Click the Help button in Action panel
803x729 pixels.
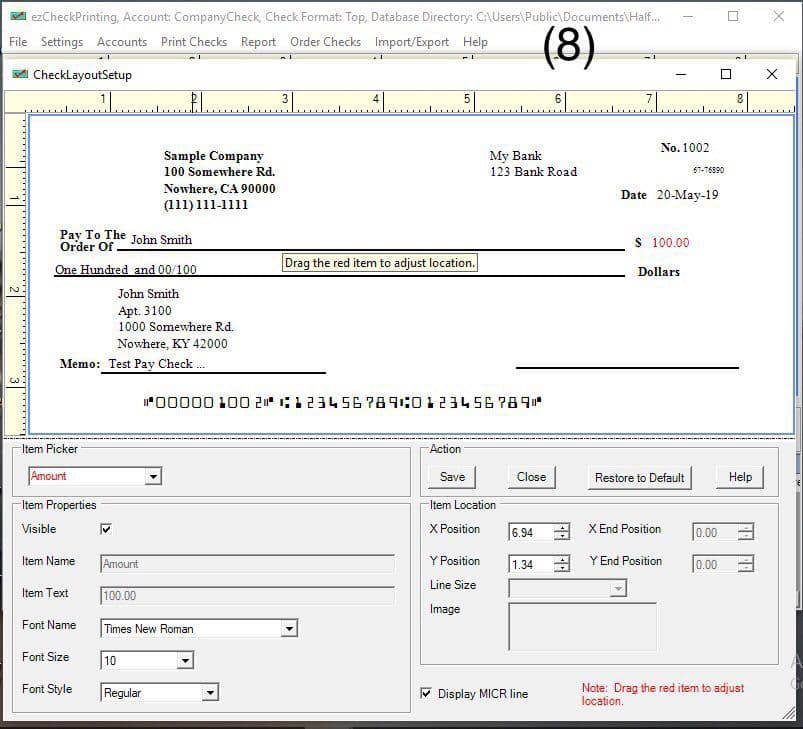click(740, 478)
